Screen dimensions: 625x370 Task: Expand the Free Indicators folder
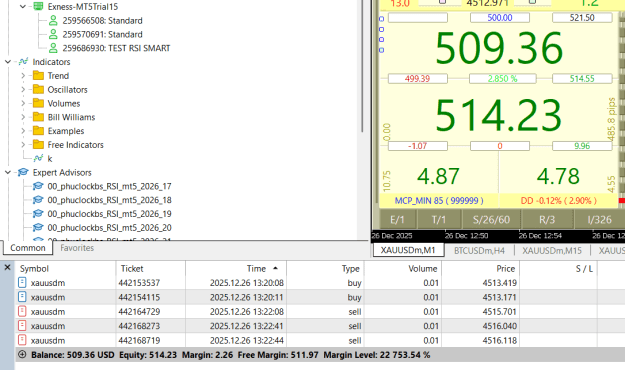click(x=23, y=145)
